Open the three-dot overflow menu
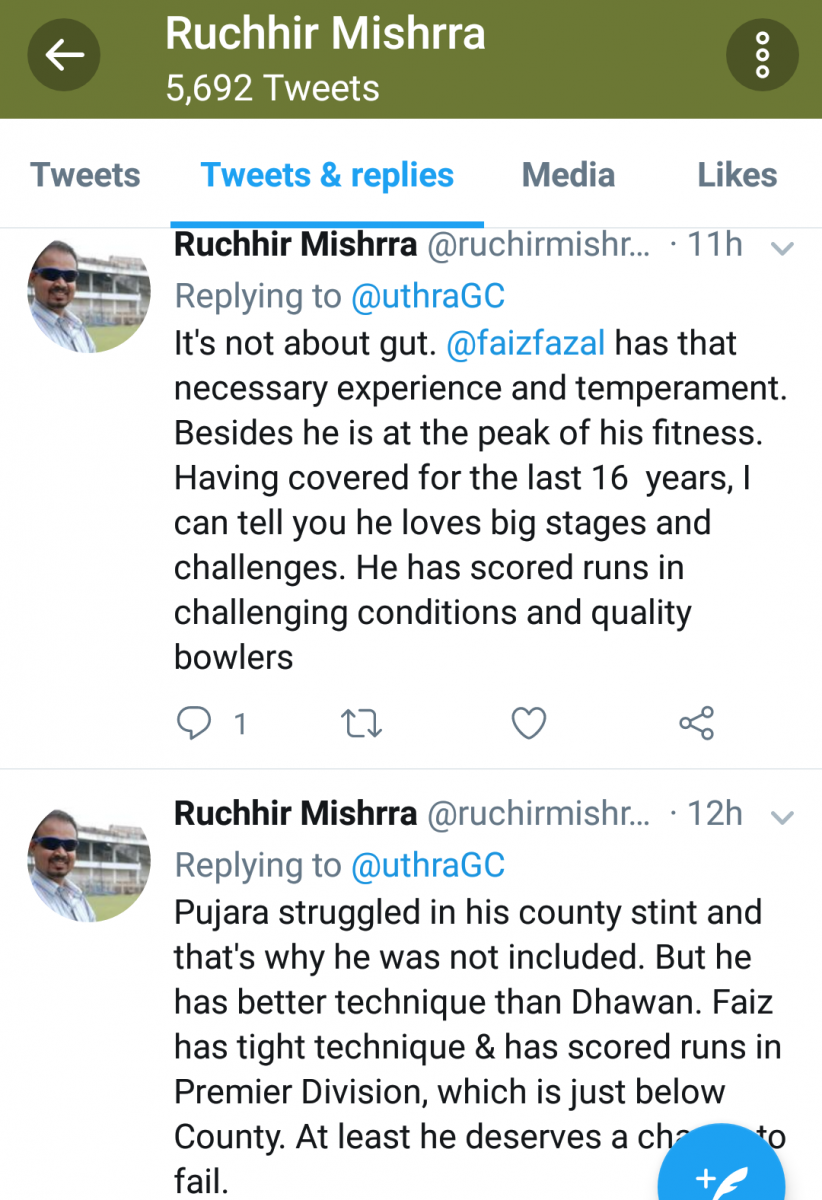Viewport: 822px width, 1200px height. (x=762, y=55)
